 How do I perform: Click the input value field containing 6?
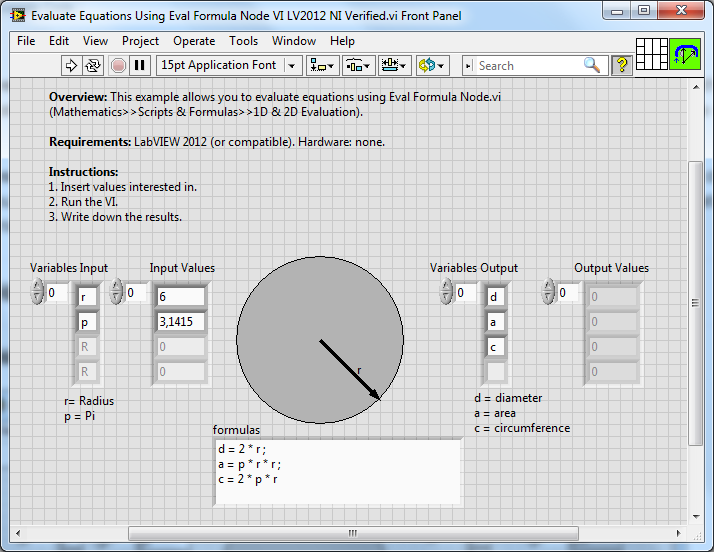[181, 297]
